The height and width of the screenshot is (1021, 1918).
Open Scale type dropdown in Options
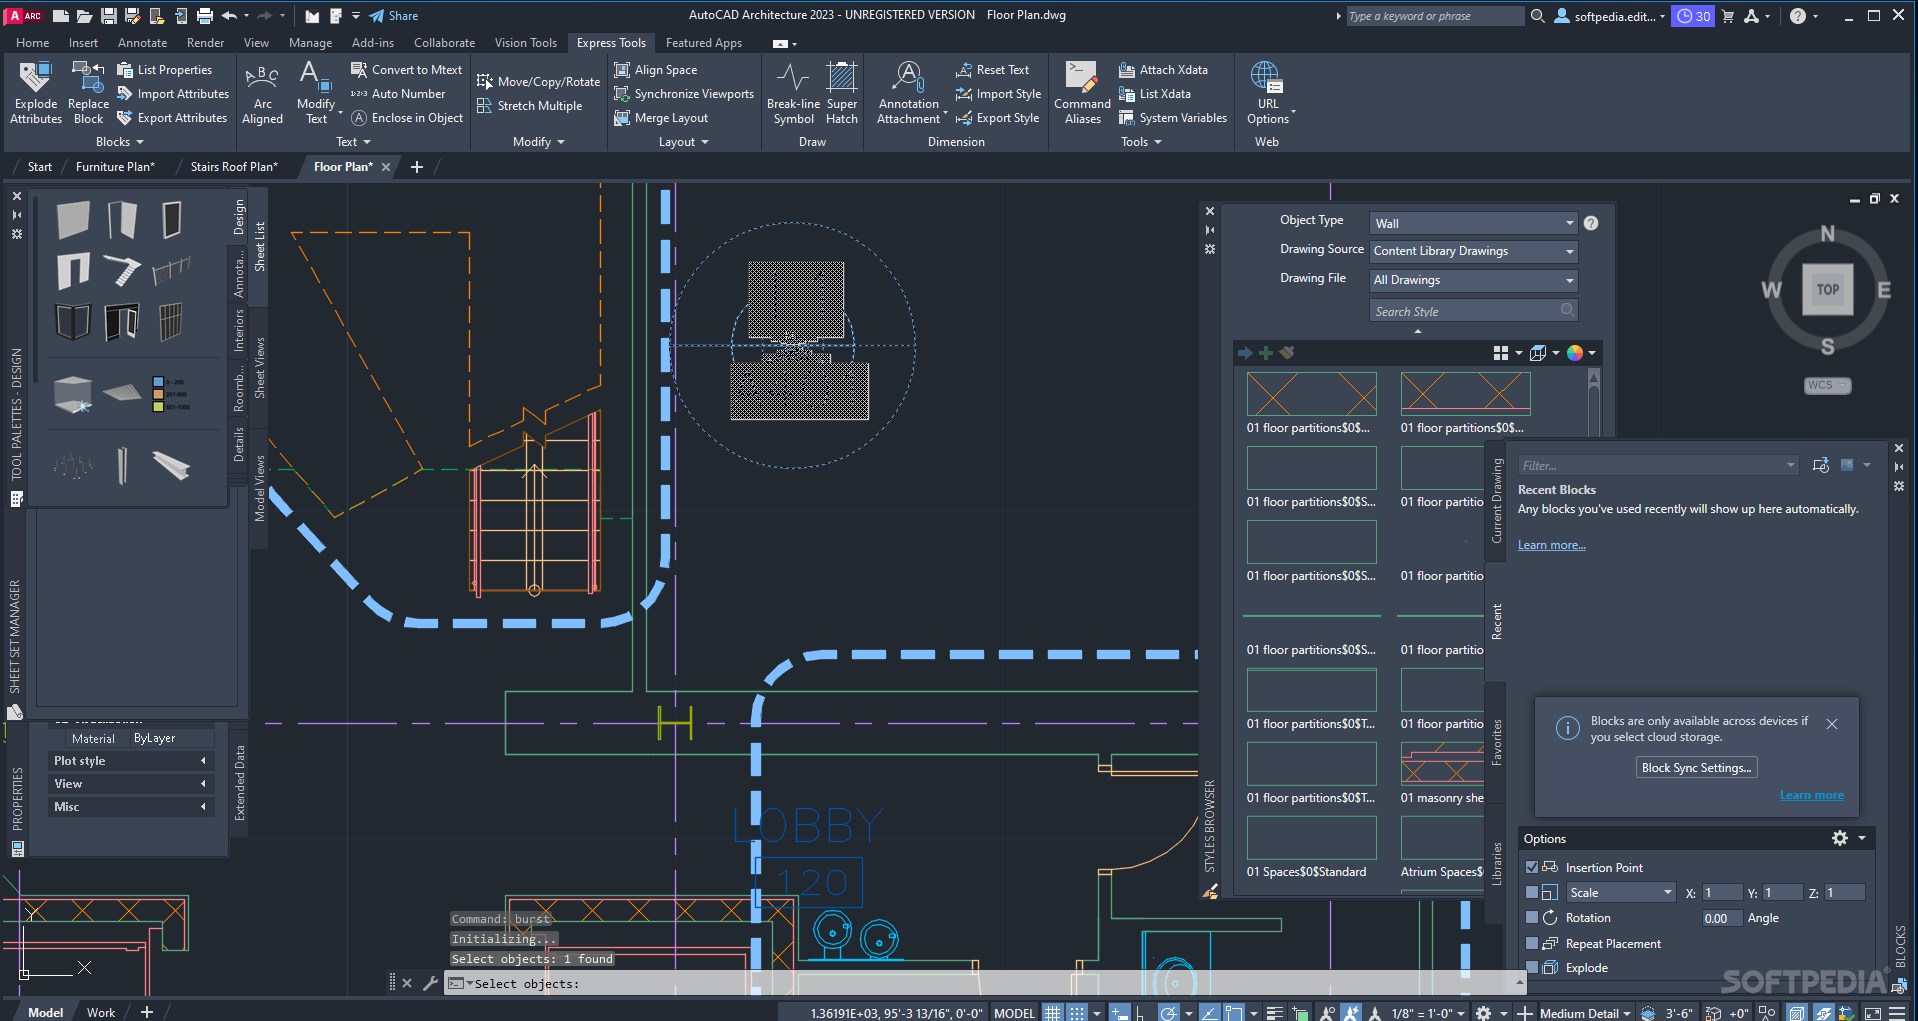tap(1620, 892)
